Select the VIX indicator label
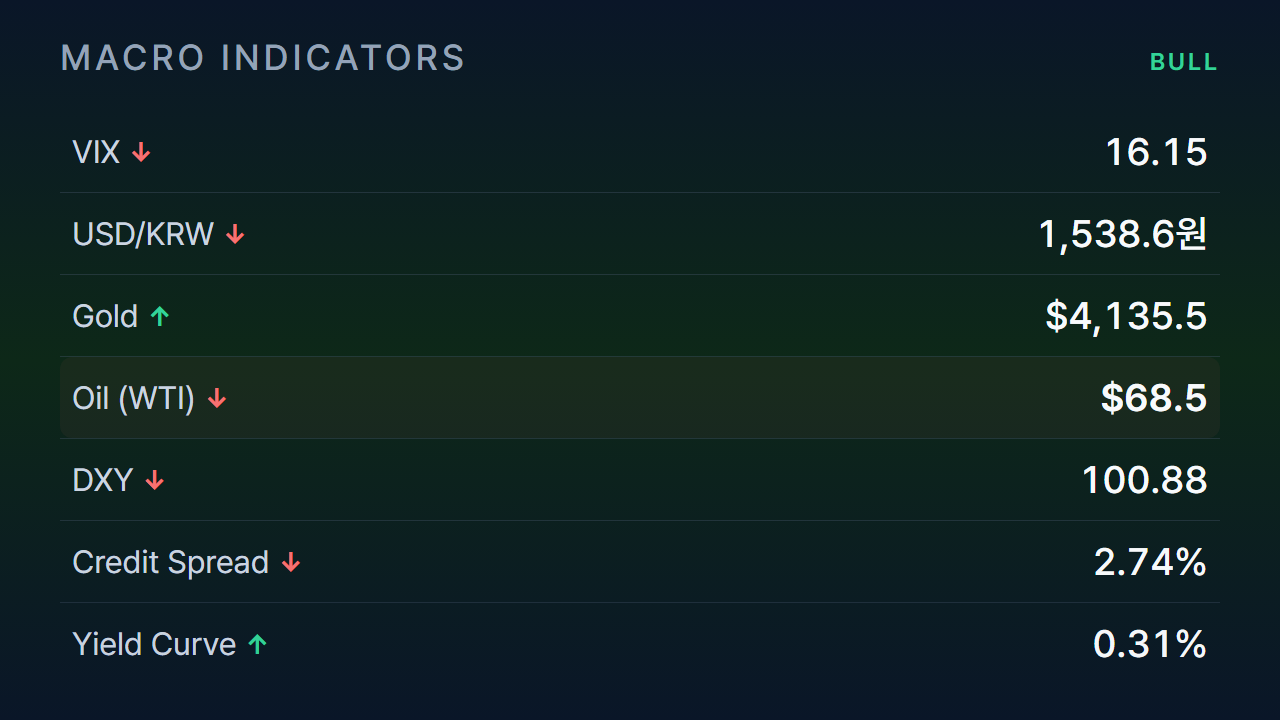This screenshot has height=720, width=1280. click(97, 152)
